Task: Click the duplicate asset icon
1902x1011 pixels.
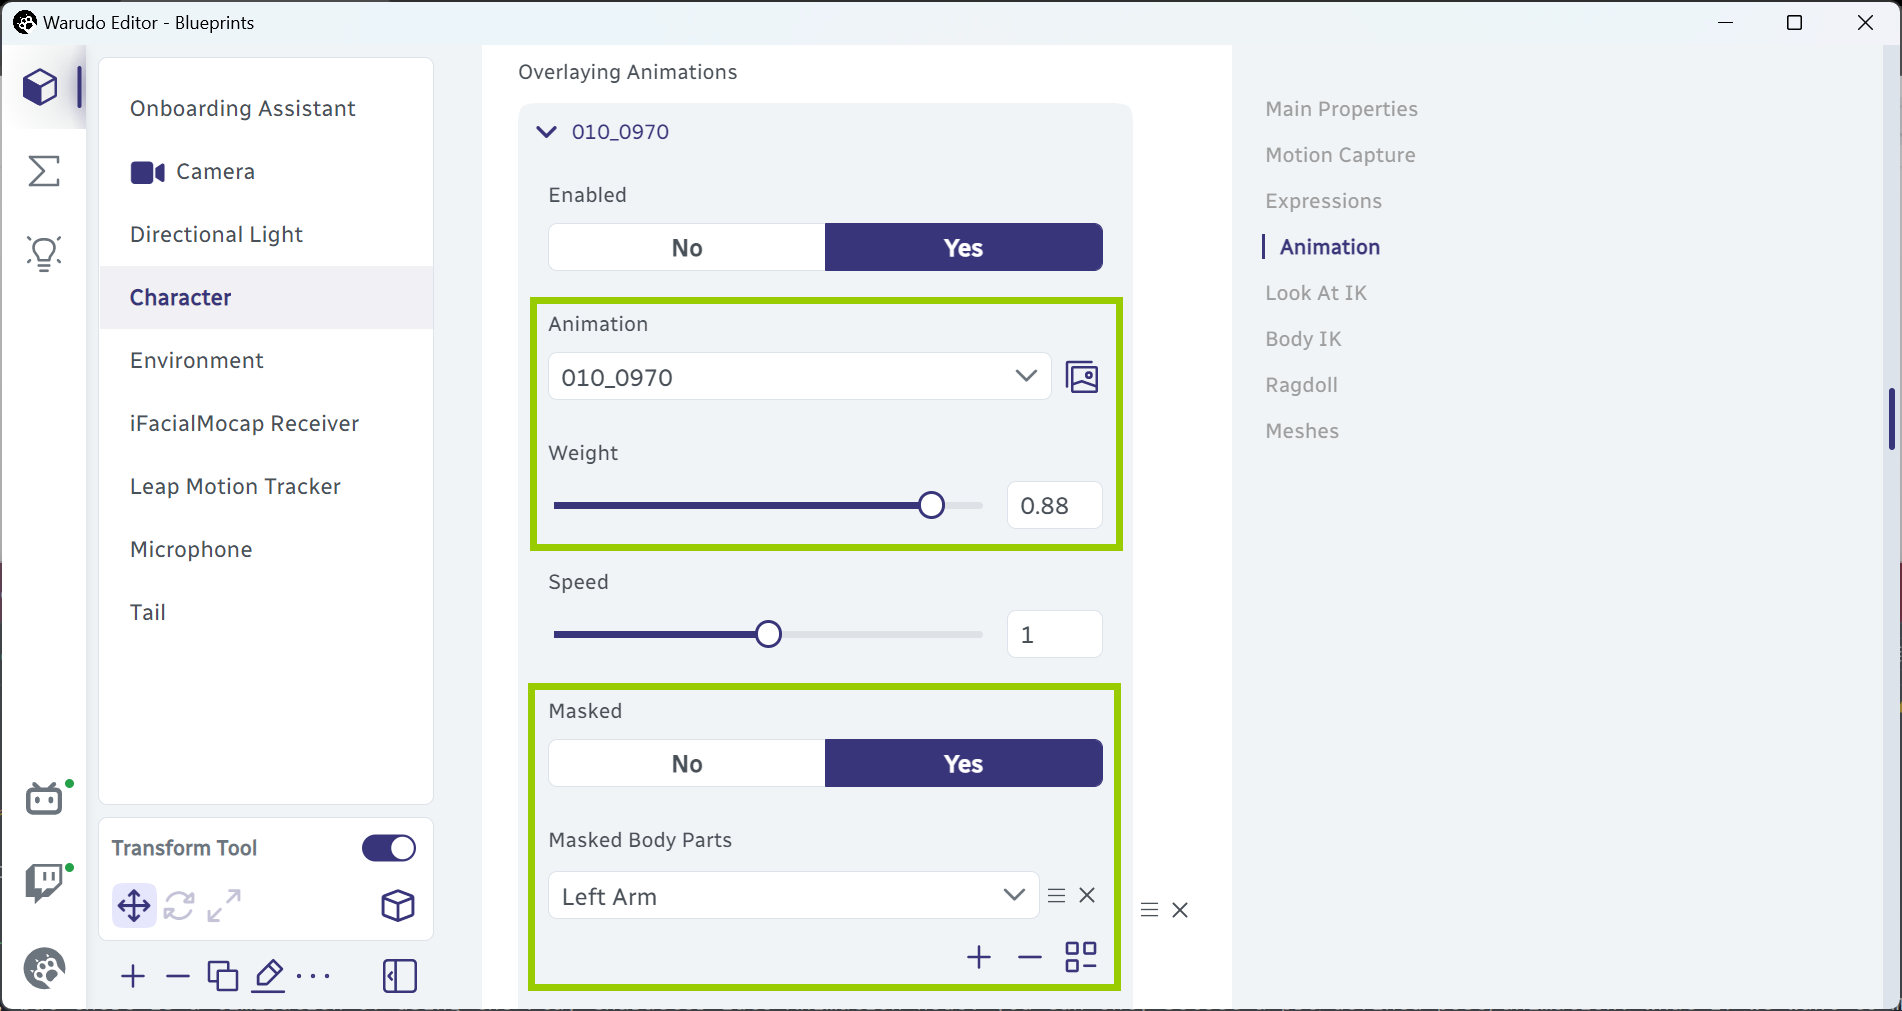Action: coord(222,975)
